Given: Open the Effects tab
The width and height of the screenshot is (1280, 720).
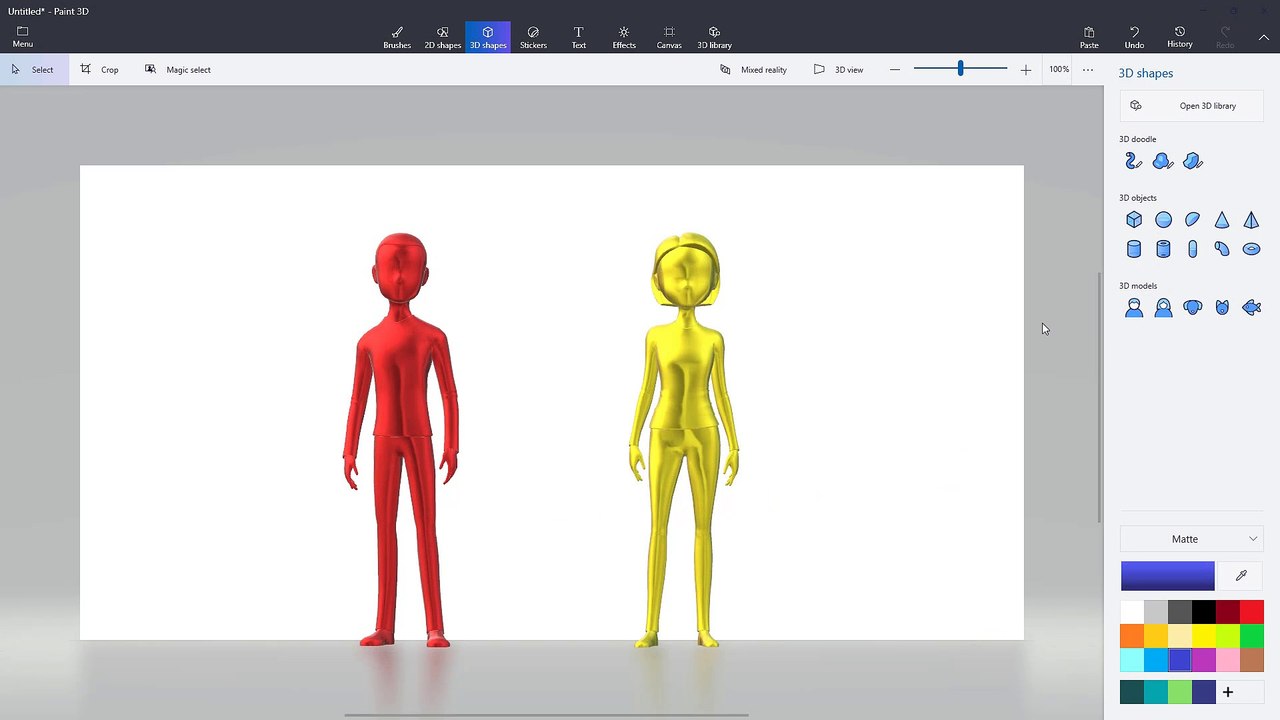Looking at the screenshot, I should click(624, 37).
